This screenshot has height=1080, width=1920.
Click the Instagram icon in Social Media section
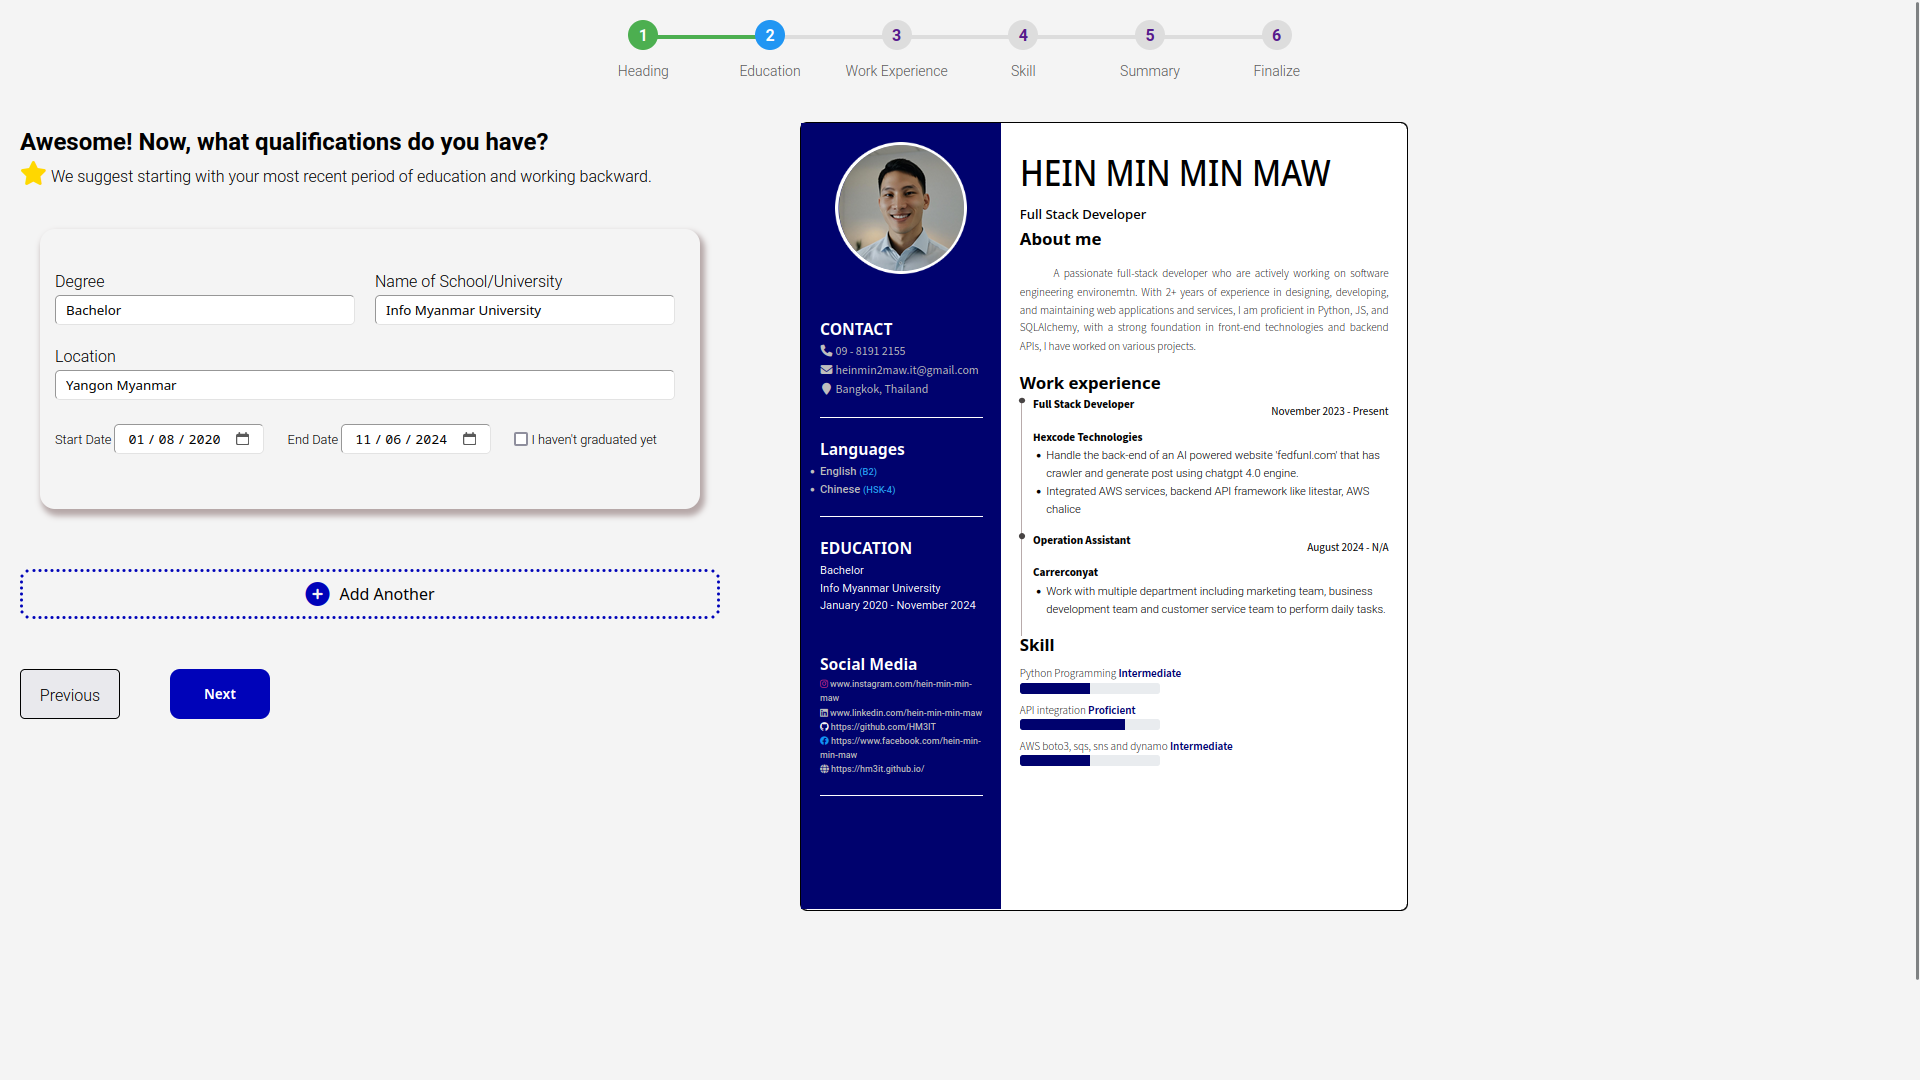824,684
